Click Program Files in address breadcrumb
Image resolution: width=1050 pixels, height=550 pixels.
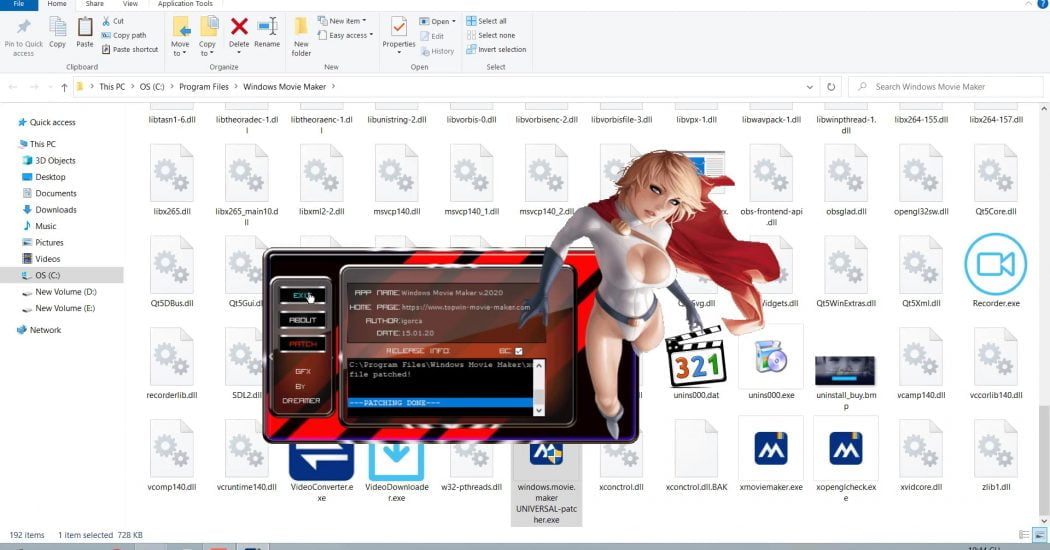[204, 86]
